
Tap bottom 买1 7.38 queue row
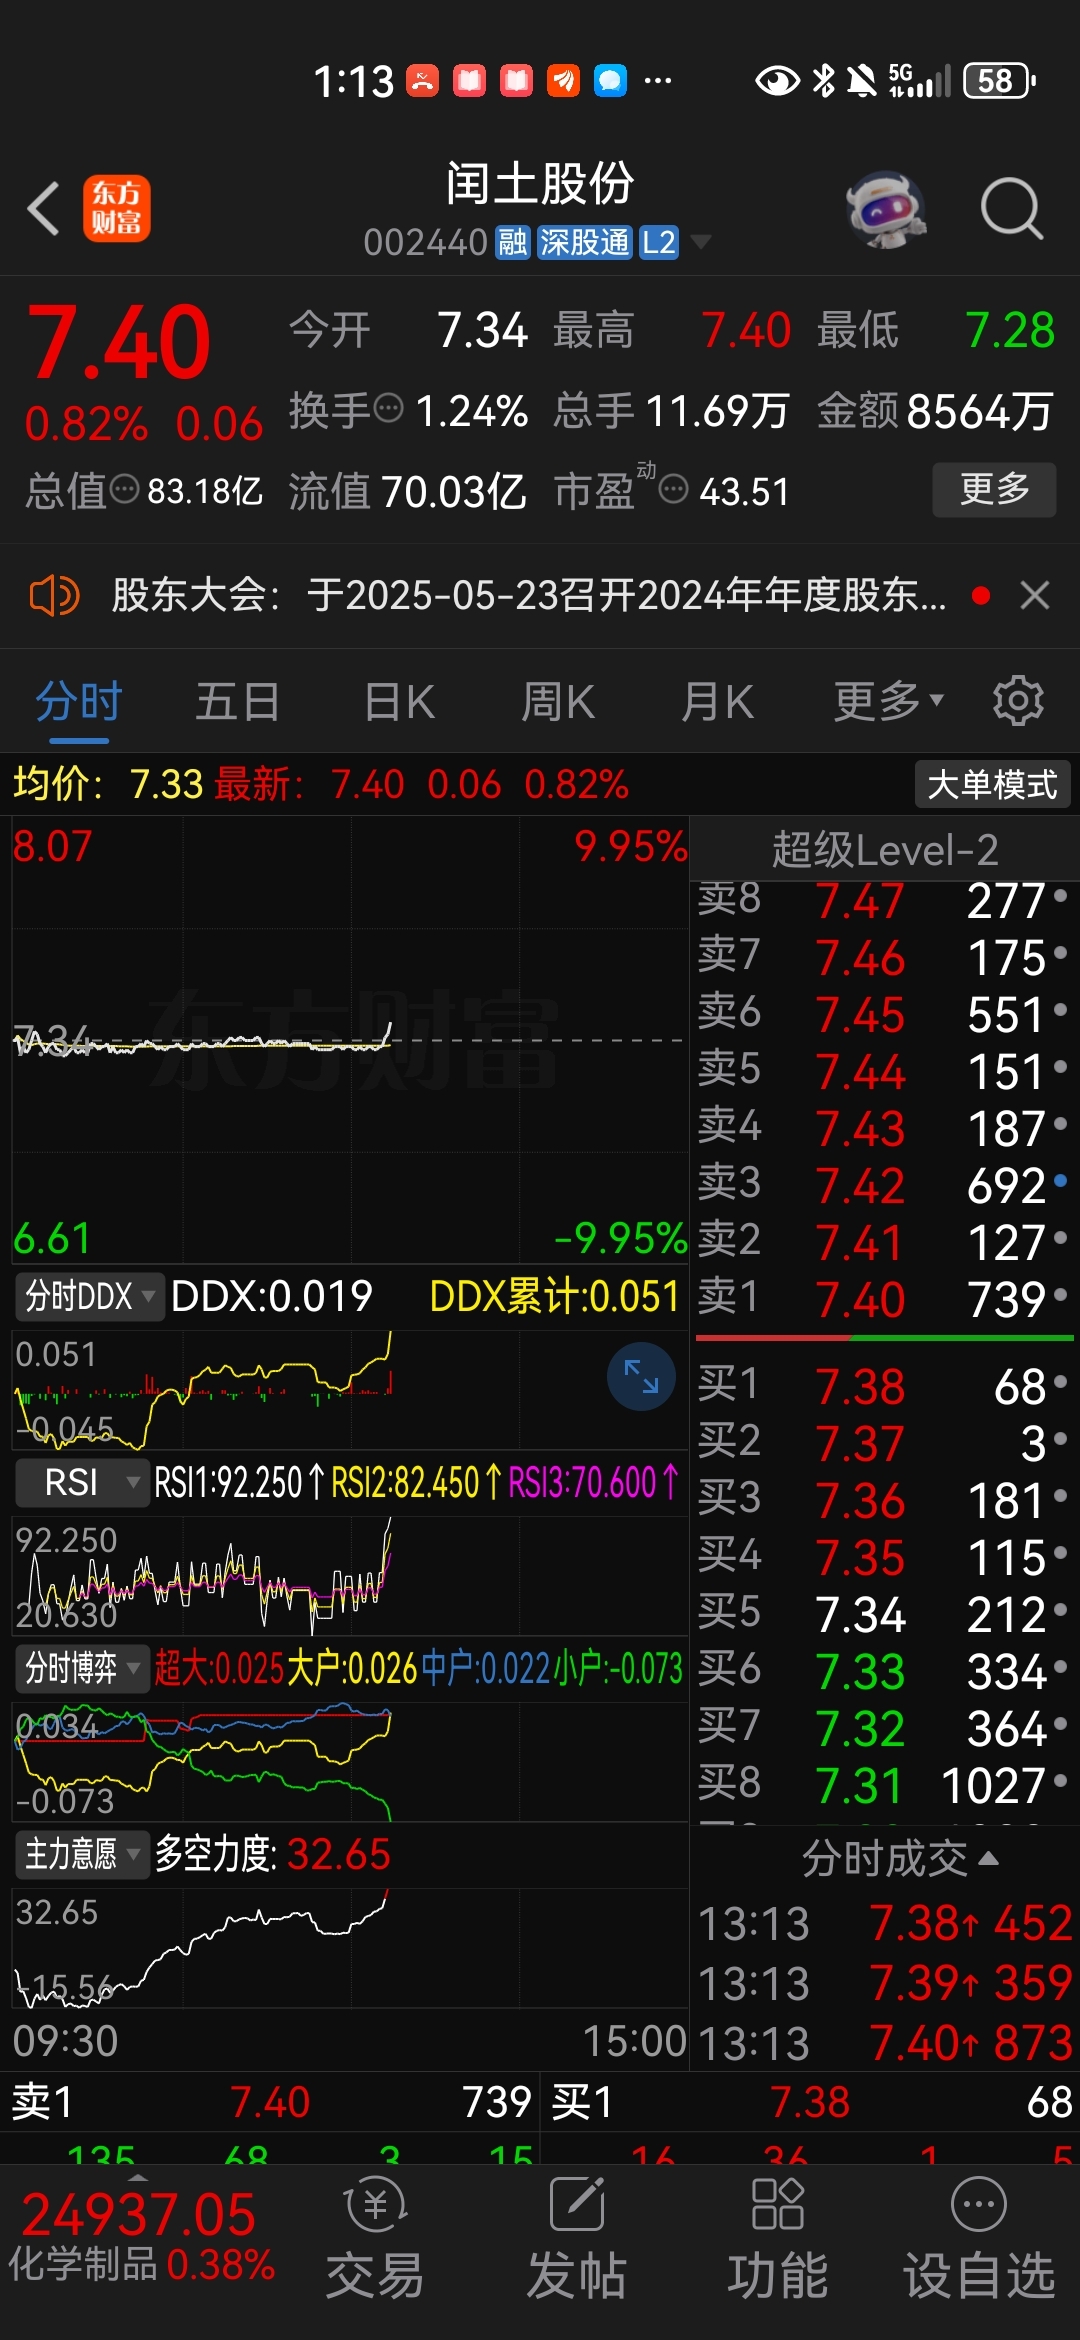click(x=811, y=2101)
